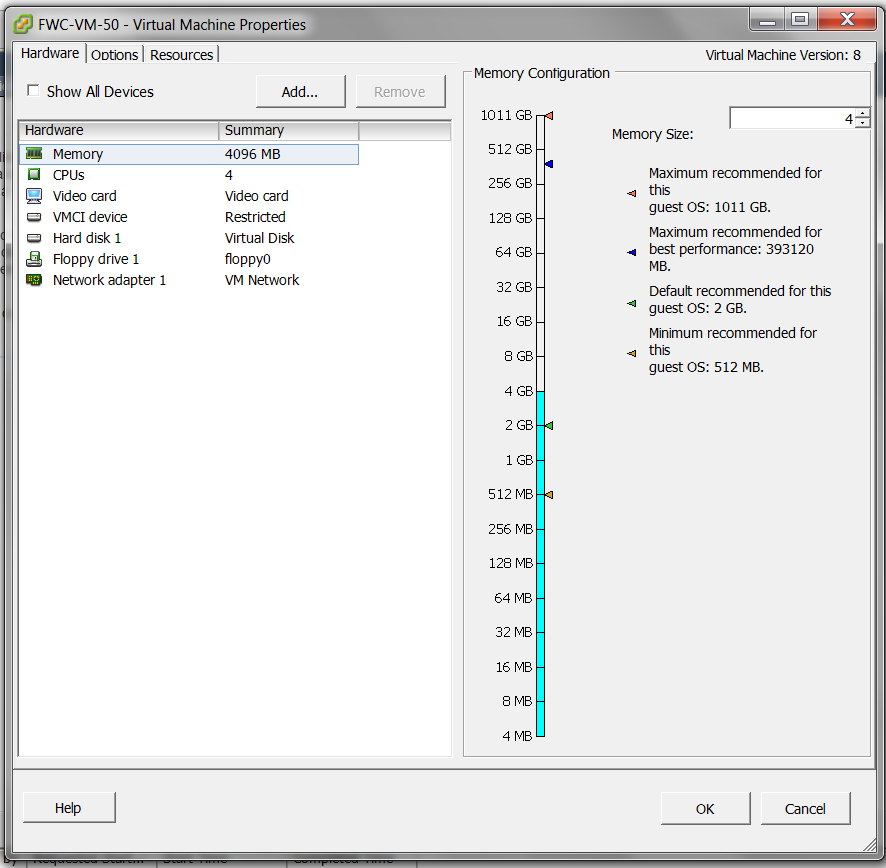Click the 4096 MB summary value
This screenshot has width=886, height=868.
click(253, 154)
